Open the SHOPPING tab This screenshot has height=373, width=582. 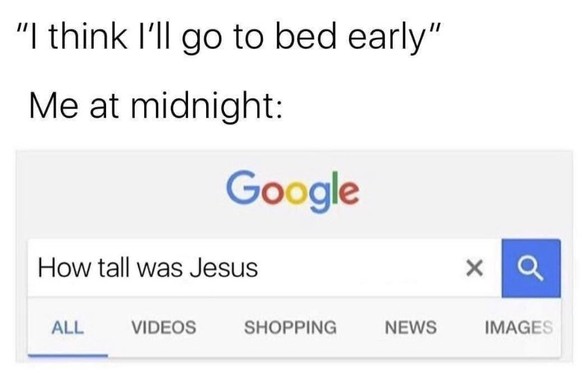pos(290,327)
